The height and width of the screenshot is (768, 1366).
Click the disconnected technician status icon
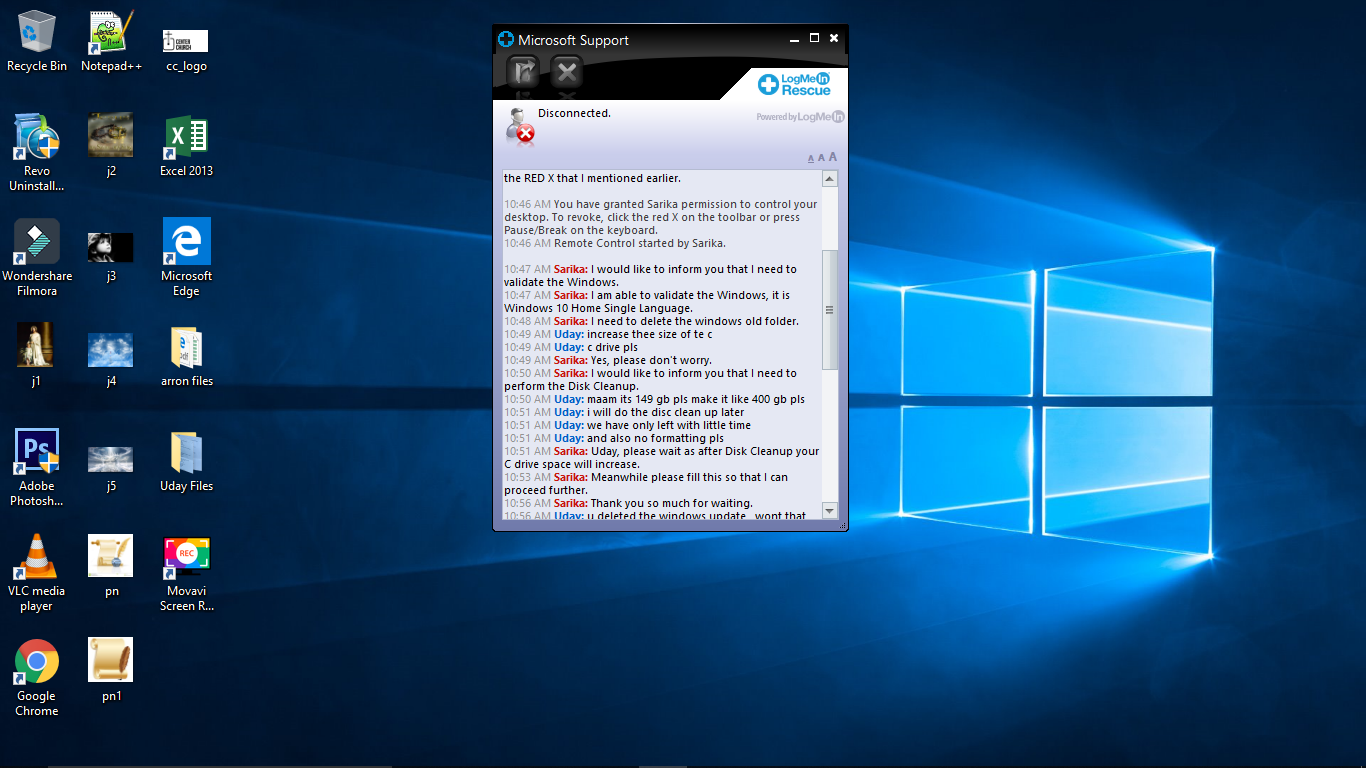(519, 125)
